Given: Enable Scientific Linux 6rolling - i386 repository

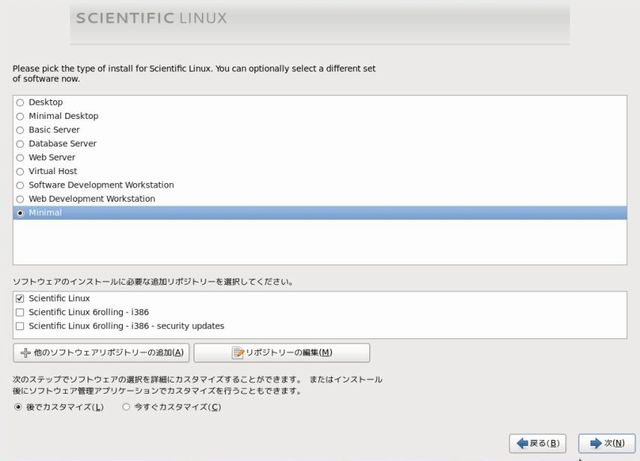Looking at the screenshot, I should (21, 312).
